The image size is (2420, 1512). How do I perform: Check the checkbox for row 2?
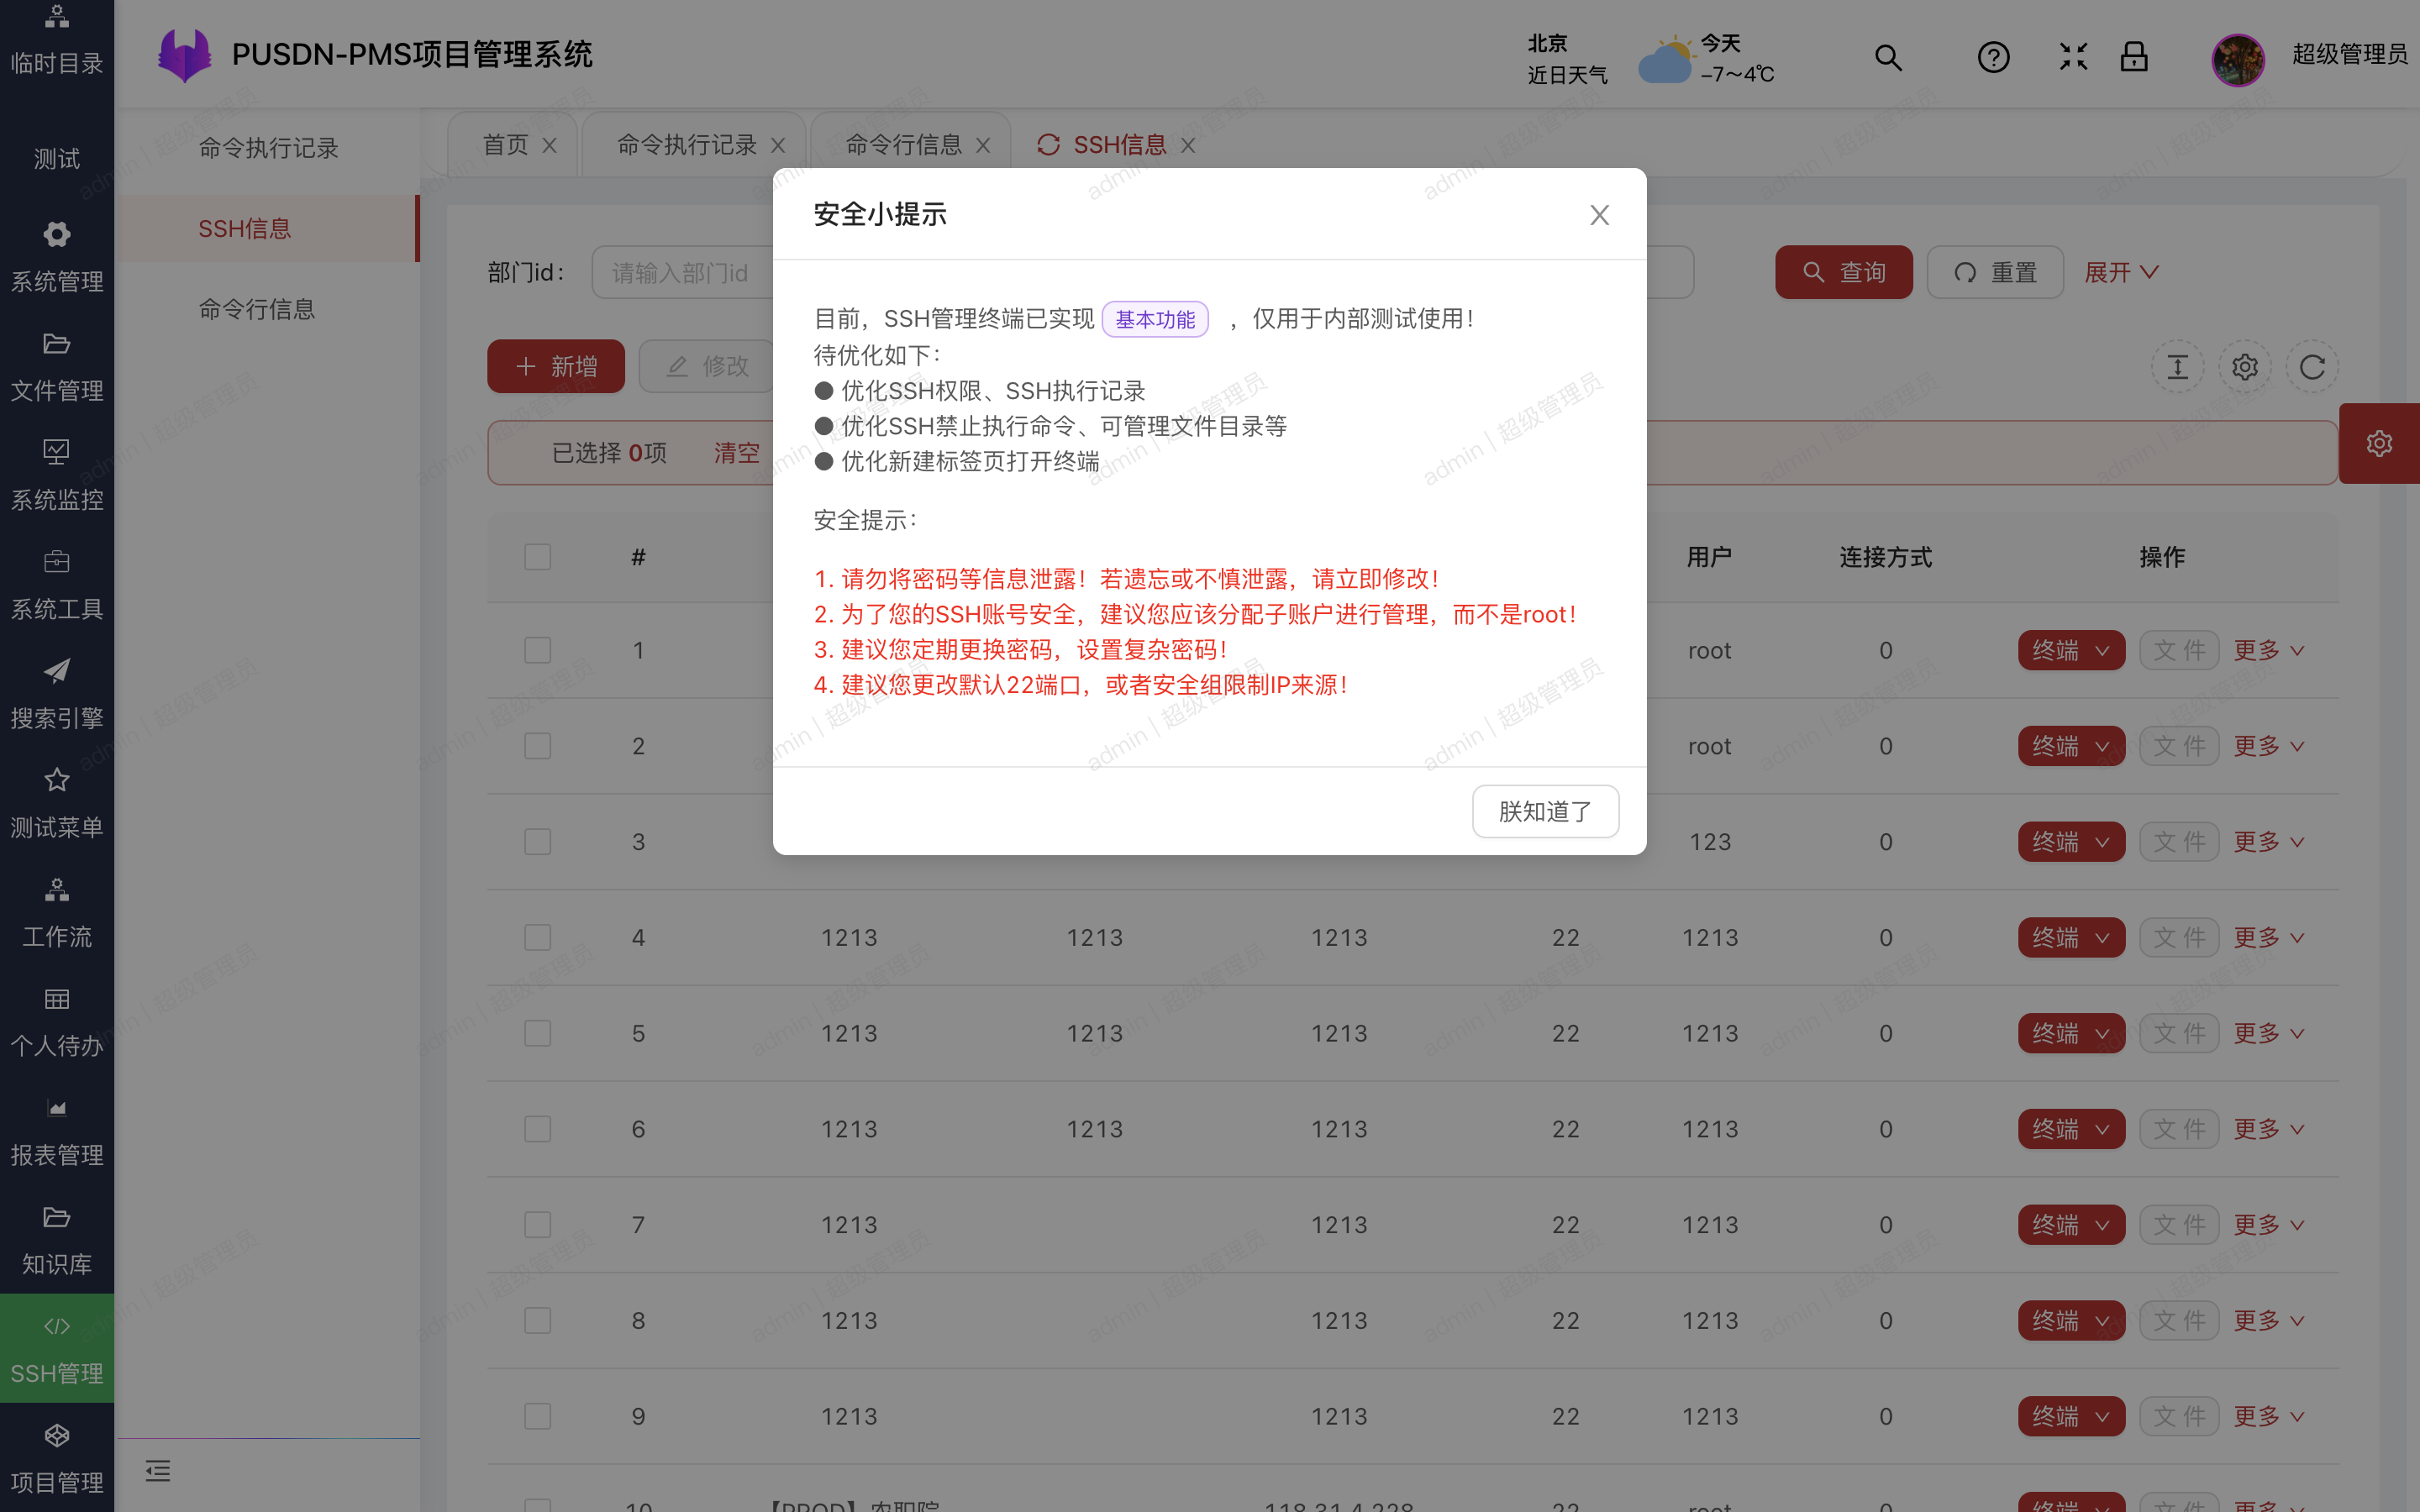click(538, 746)
